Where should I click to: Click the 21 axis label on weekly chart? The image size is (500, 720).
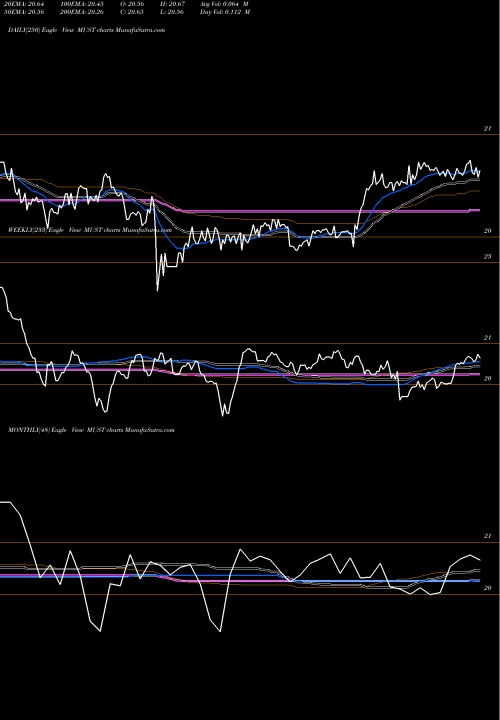(x=488, y=338)
